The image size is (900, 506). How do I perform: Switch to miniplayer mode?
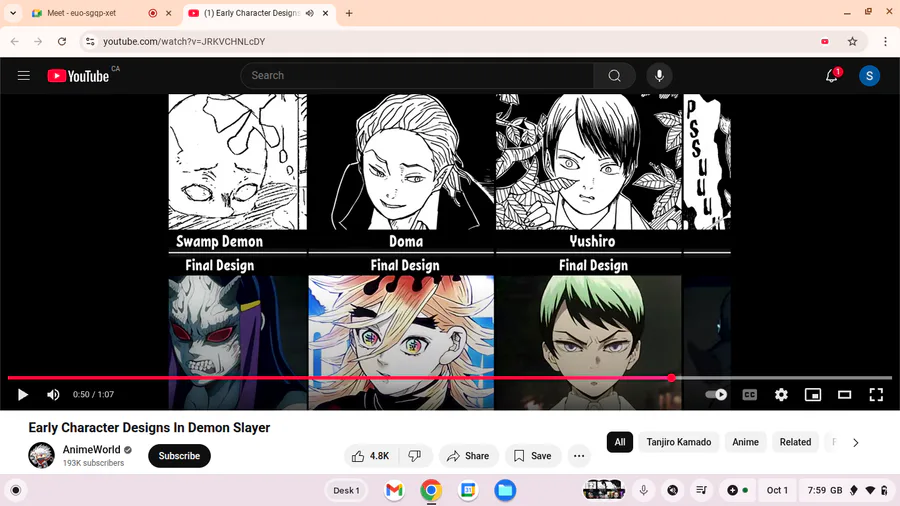813,395
